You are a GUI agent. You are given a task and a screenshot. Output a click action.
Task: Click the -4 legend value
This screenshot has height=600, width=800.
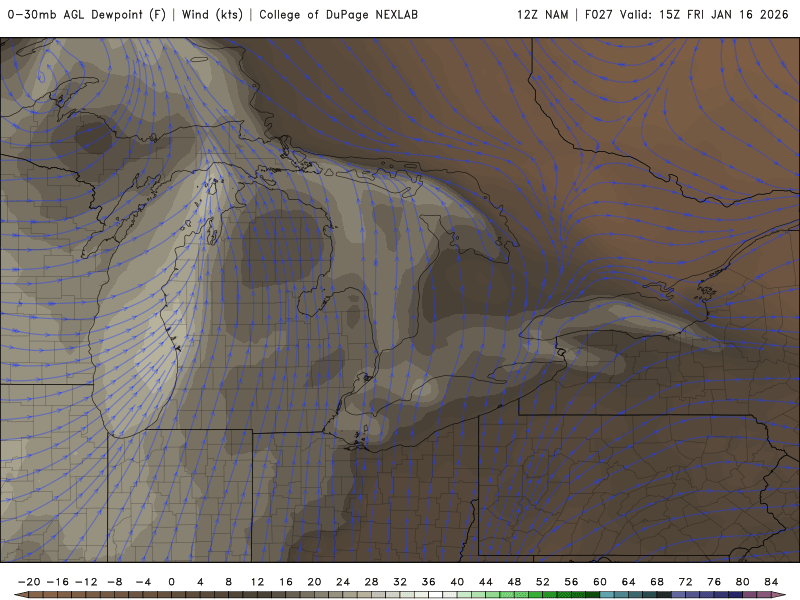click(143, 582)
